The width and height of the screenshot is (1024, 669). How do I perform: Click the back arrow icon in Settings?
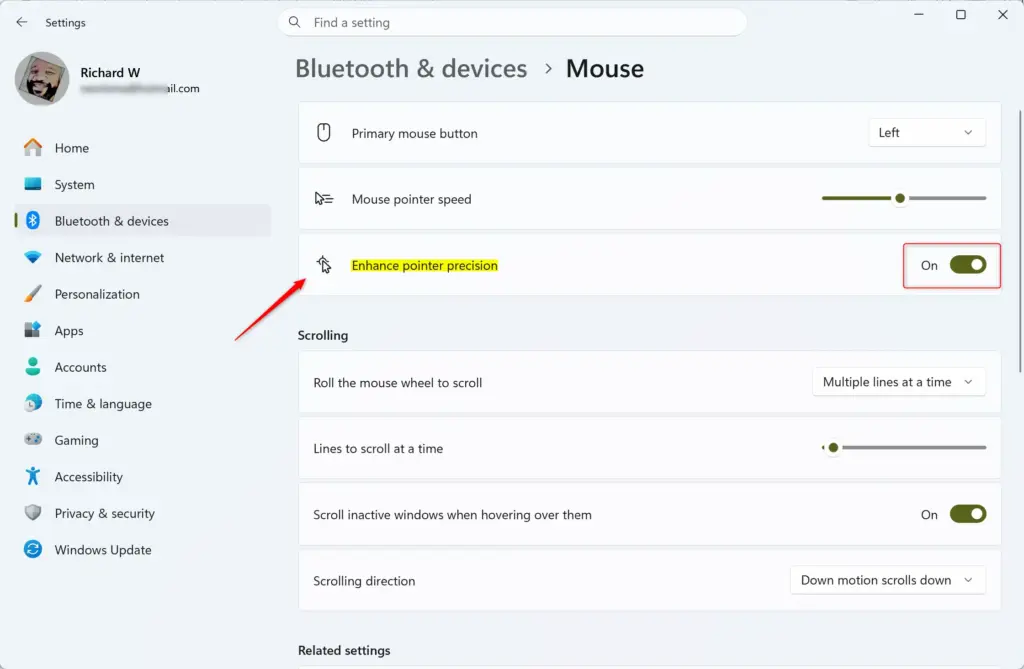tap(22, 22)
